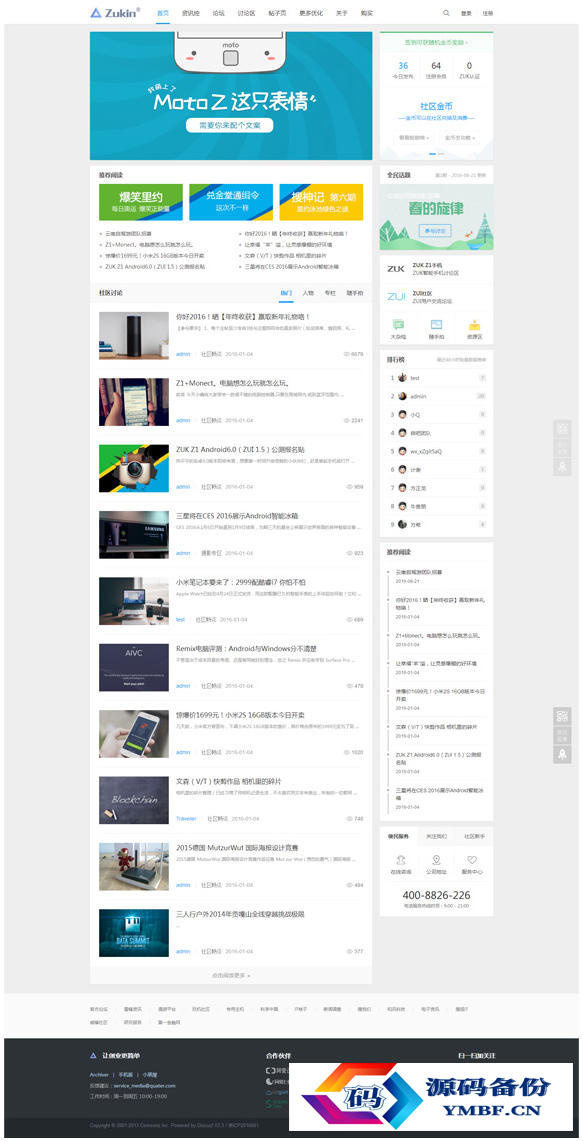583x1141 pixels.
Task: Click the Traveler author link
Action: click(x=186, y=819)
